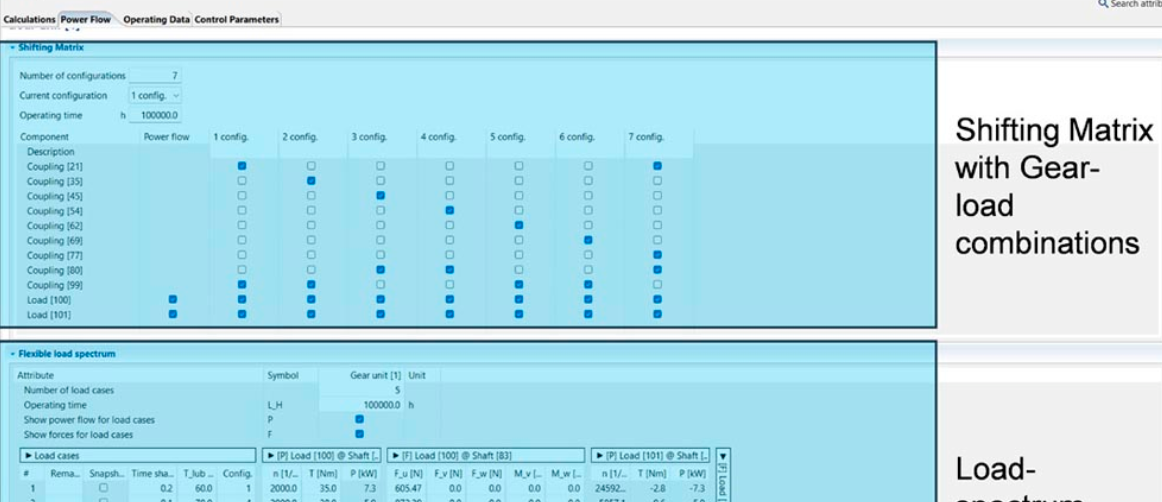Open the column menu arrow beside load headers
The image size is (1162, 502).
(x=724, y=455)
